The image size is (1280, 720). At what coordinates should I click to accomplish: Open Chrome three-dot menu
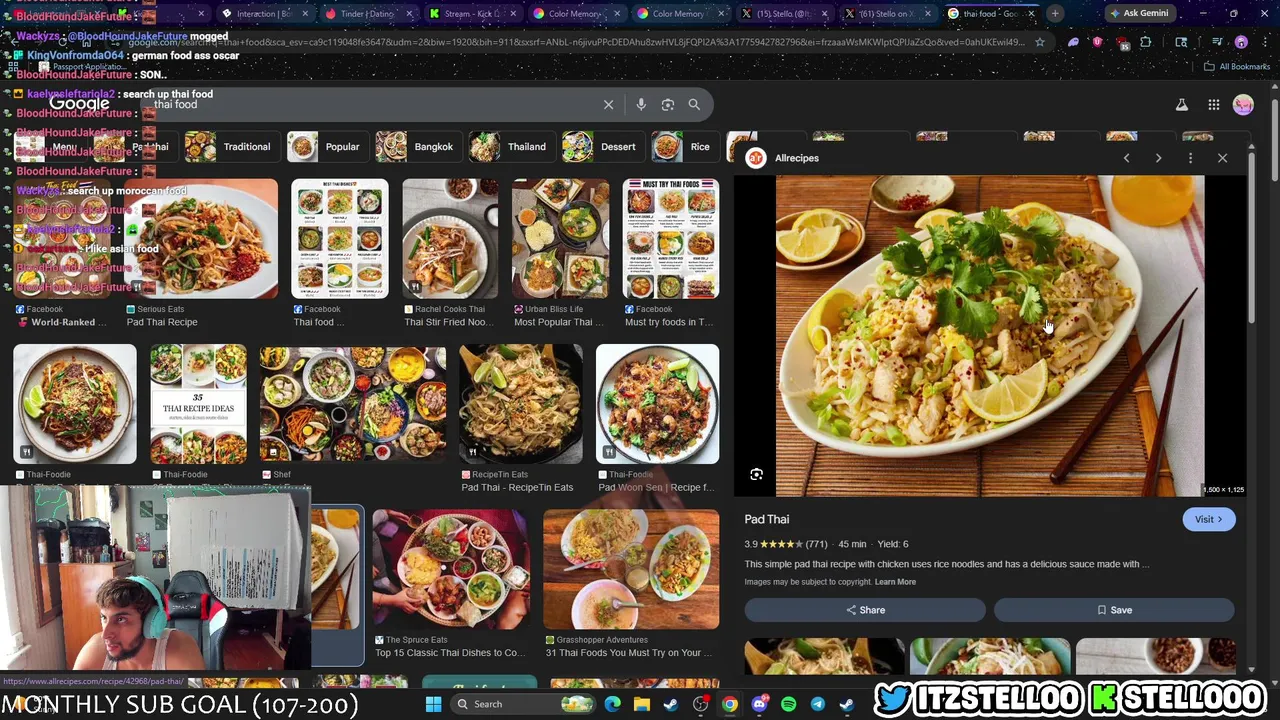(x=1263, y=42)
